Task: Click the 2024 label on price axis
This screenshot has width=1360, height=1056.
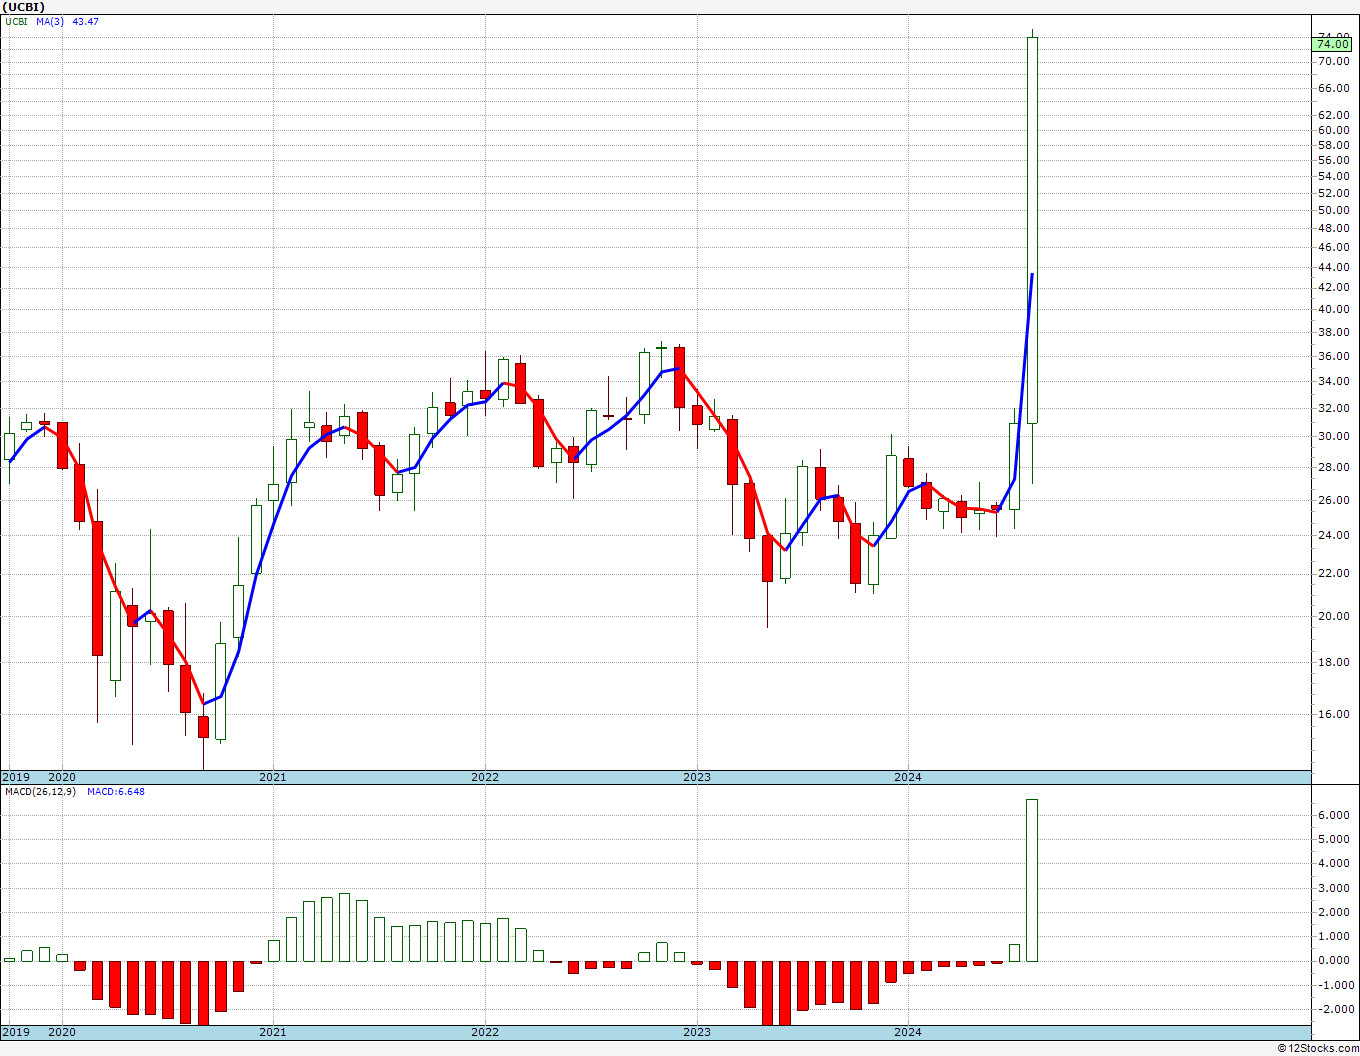Action: tap(908, 777)
